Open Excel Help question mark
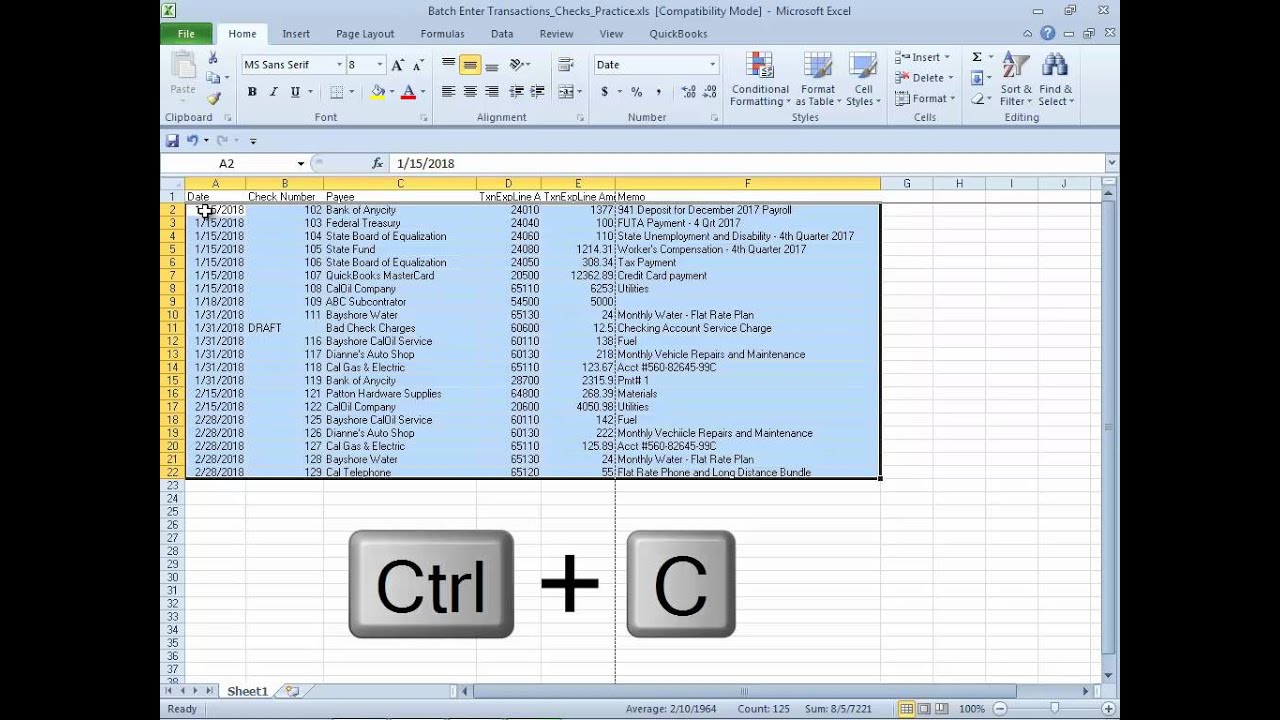The height and width of the screenshot is (720, 1280). click(1048, 33)
